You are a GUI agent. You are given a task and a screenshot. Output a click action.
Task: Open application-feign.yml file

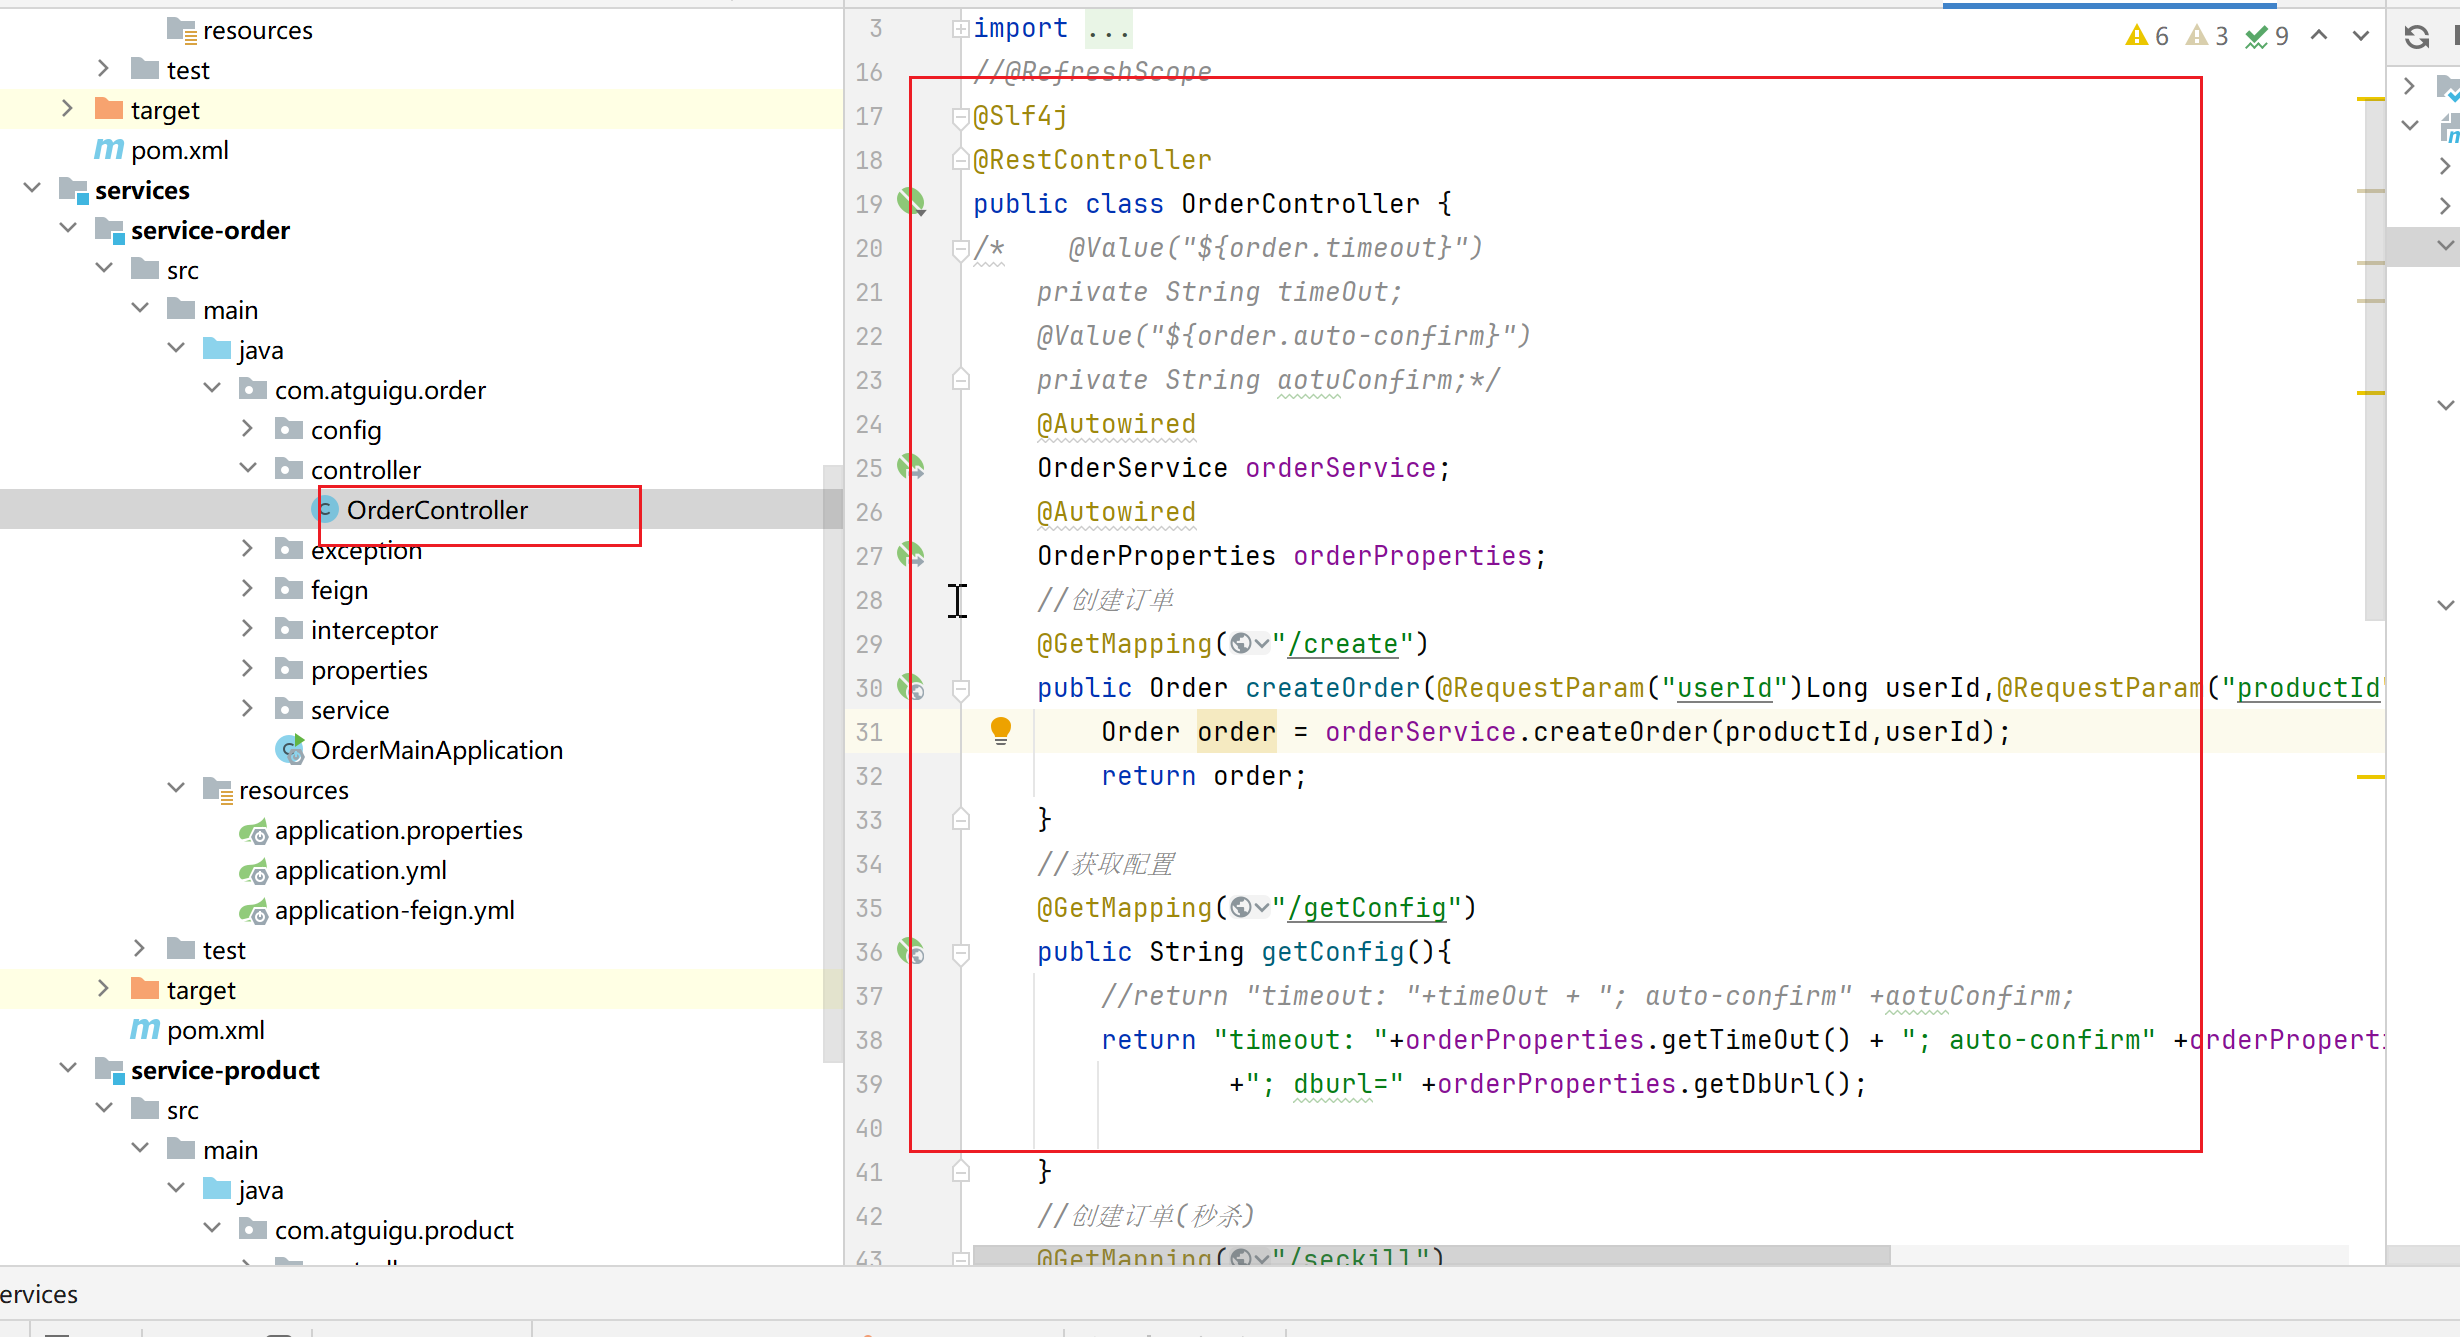pyautogui.click(x=394, y=910)
